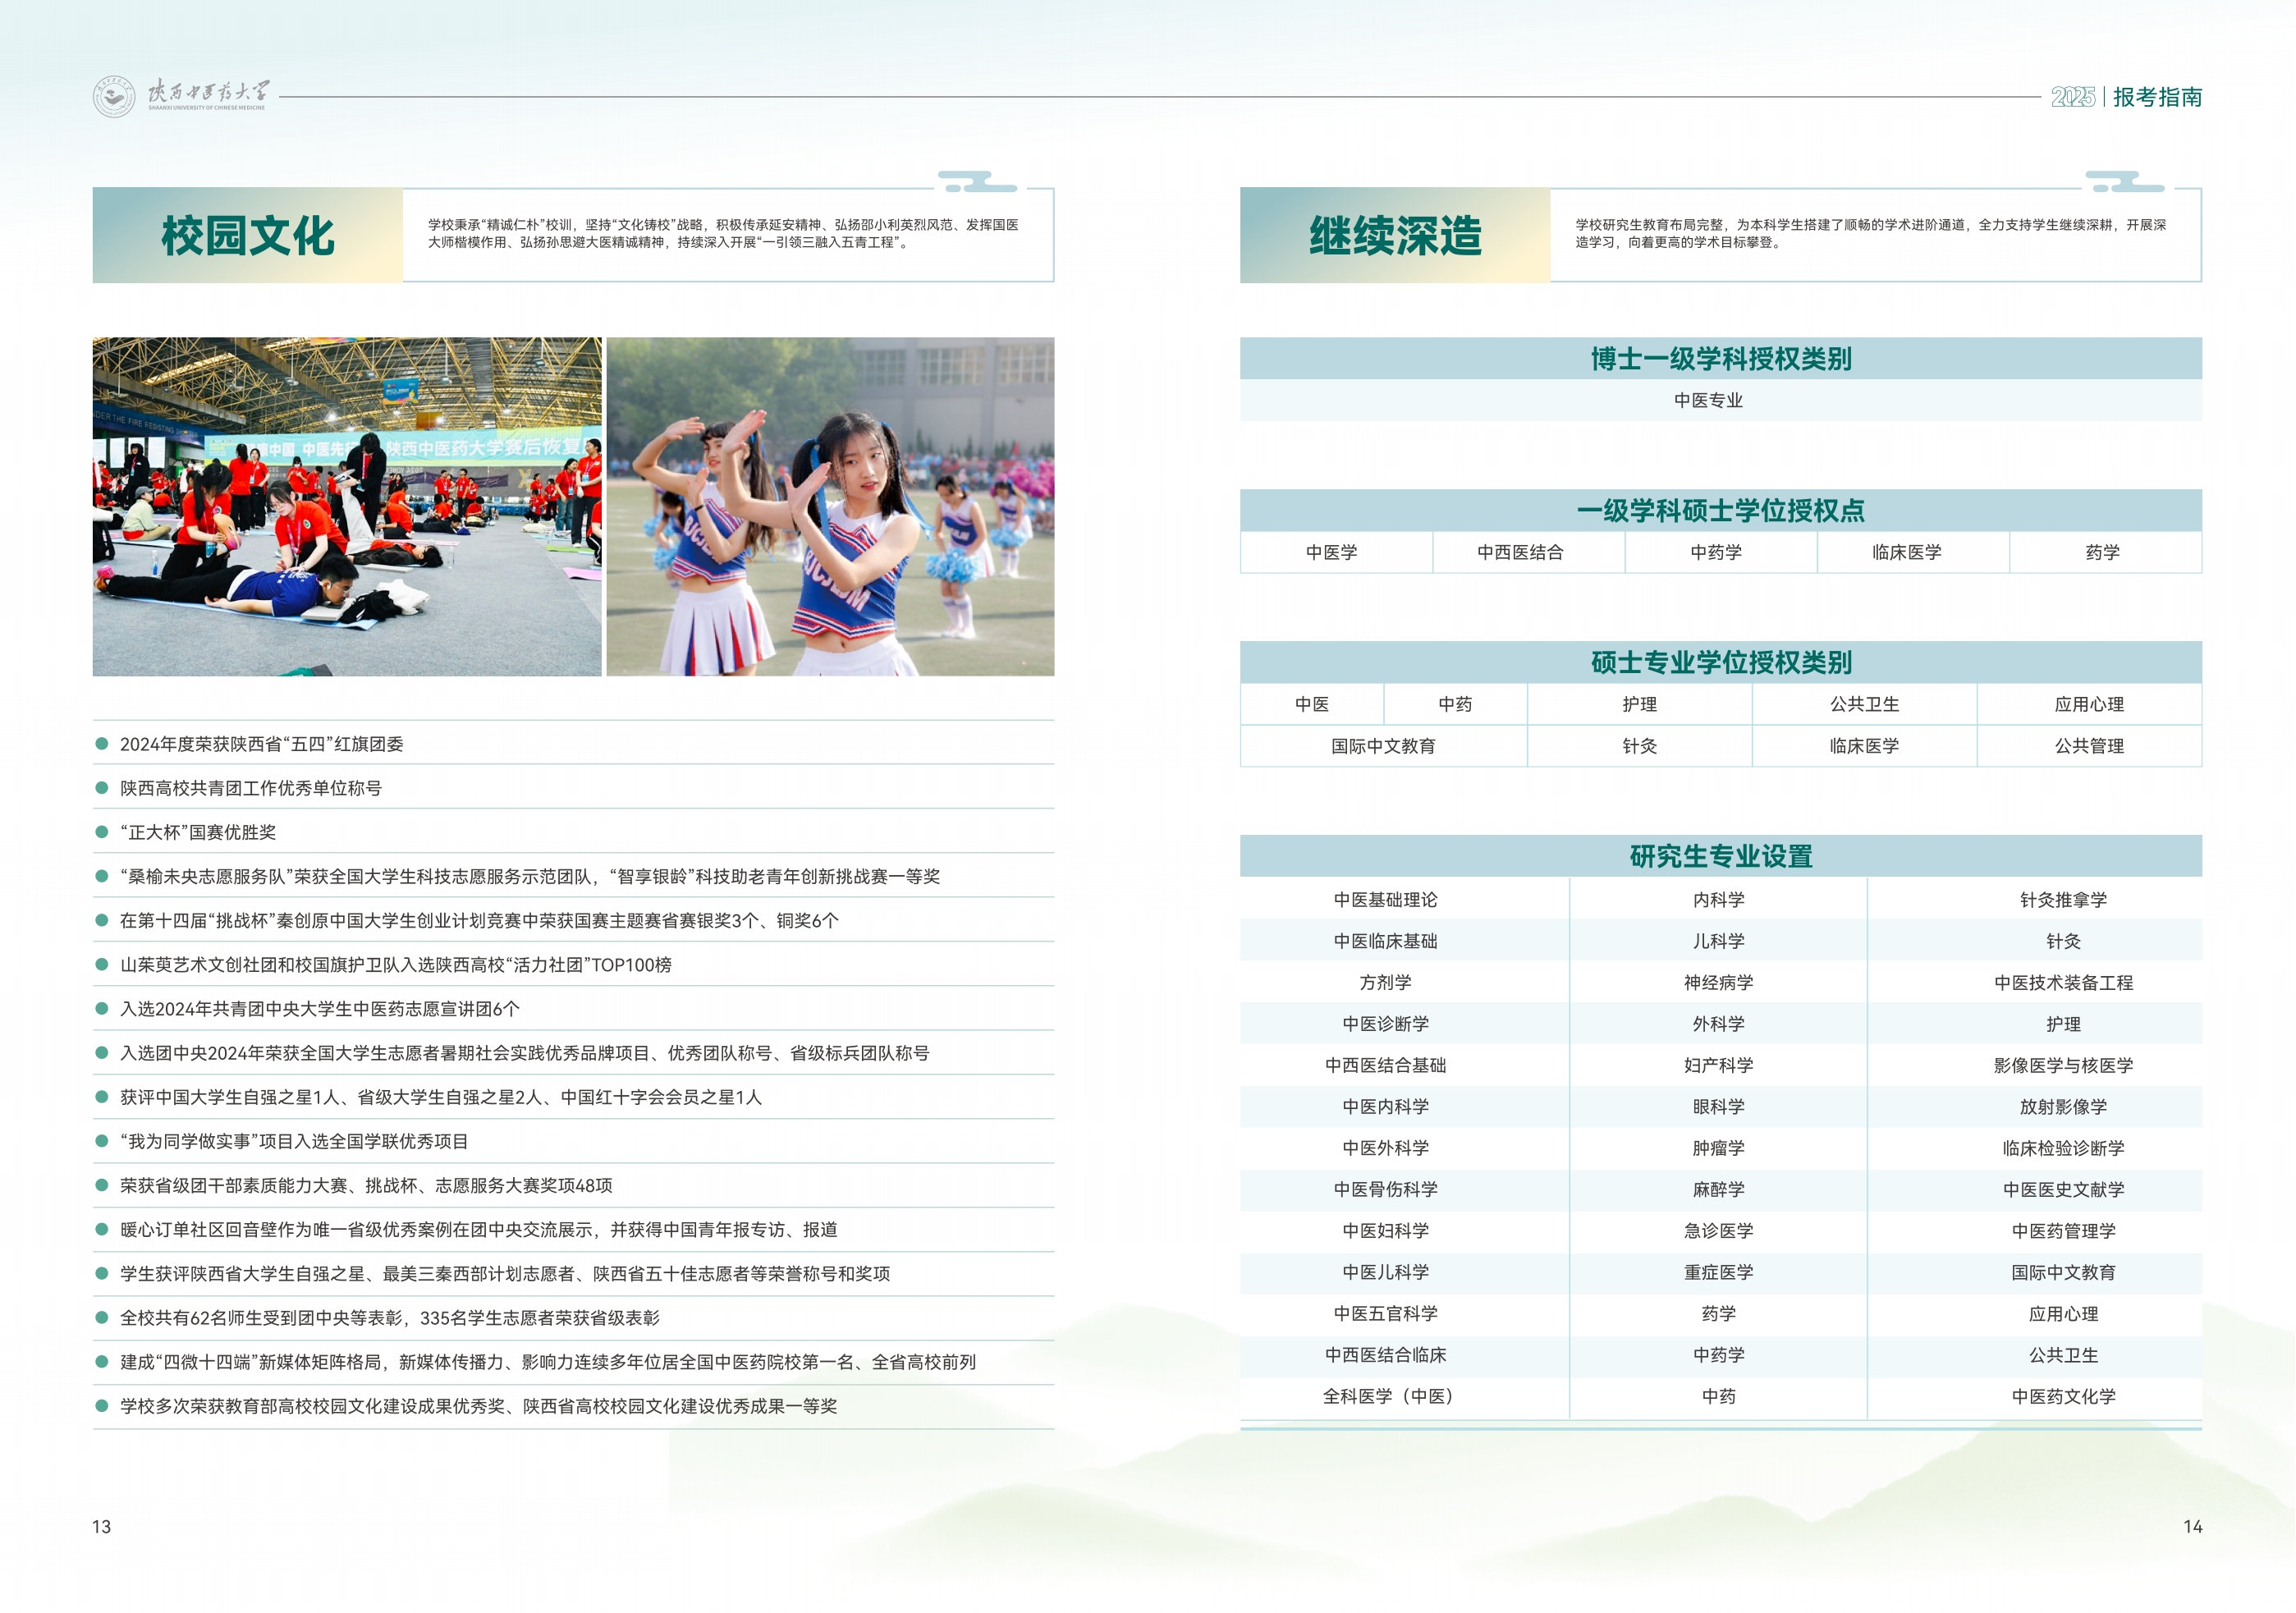Click the 博士一级学科授权类别 header bar
Screen dimensions: 2296x1613
[x=1720, y=359]
